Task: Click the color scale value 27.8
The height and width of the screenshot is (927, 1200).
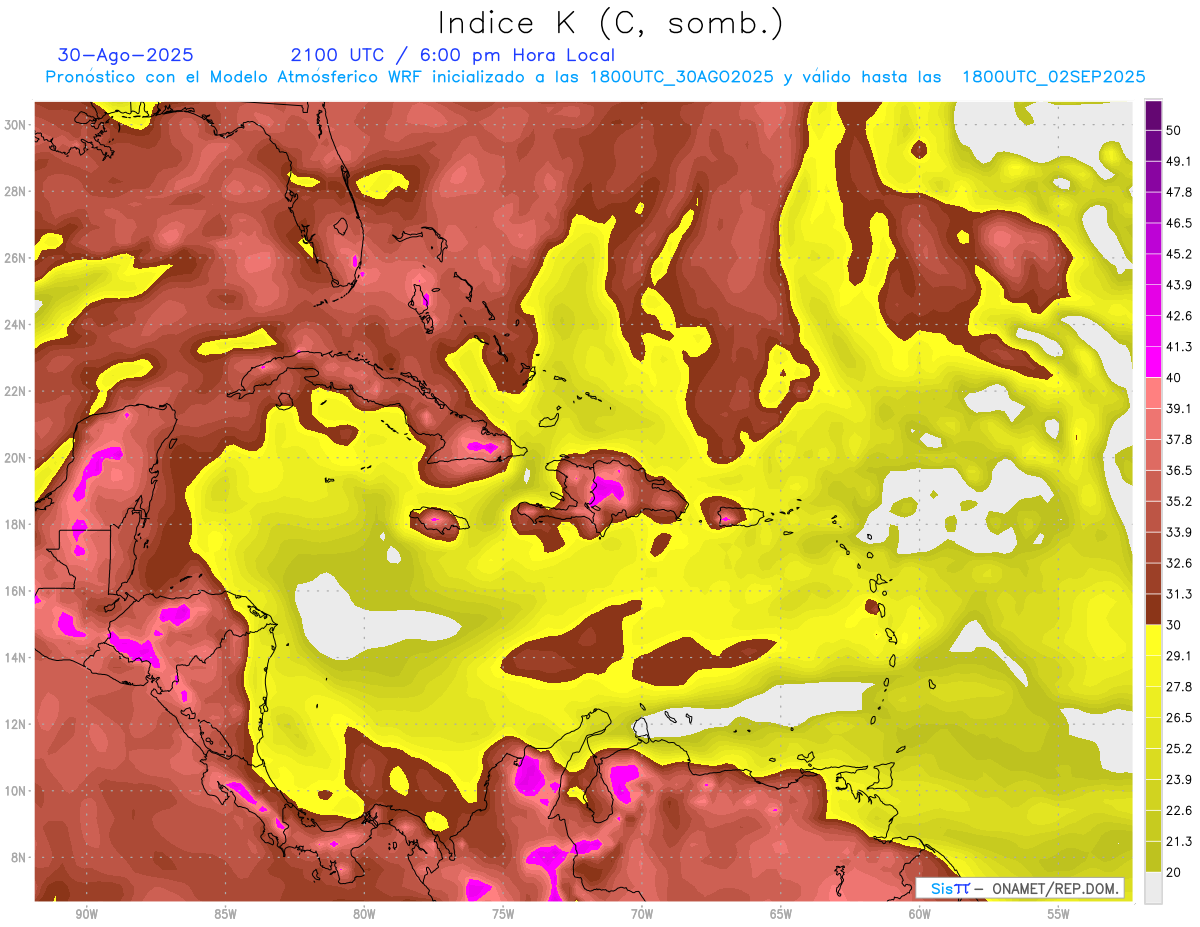Action: (1179, 686)
